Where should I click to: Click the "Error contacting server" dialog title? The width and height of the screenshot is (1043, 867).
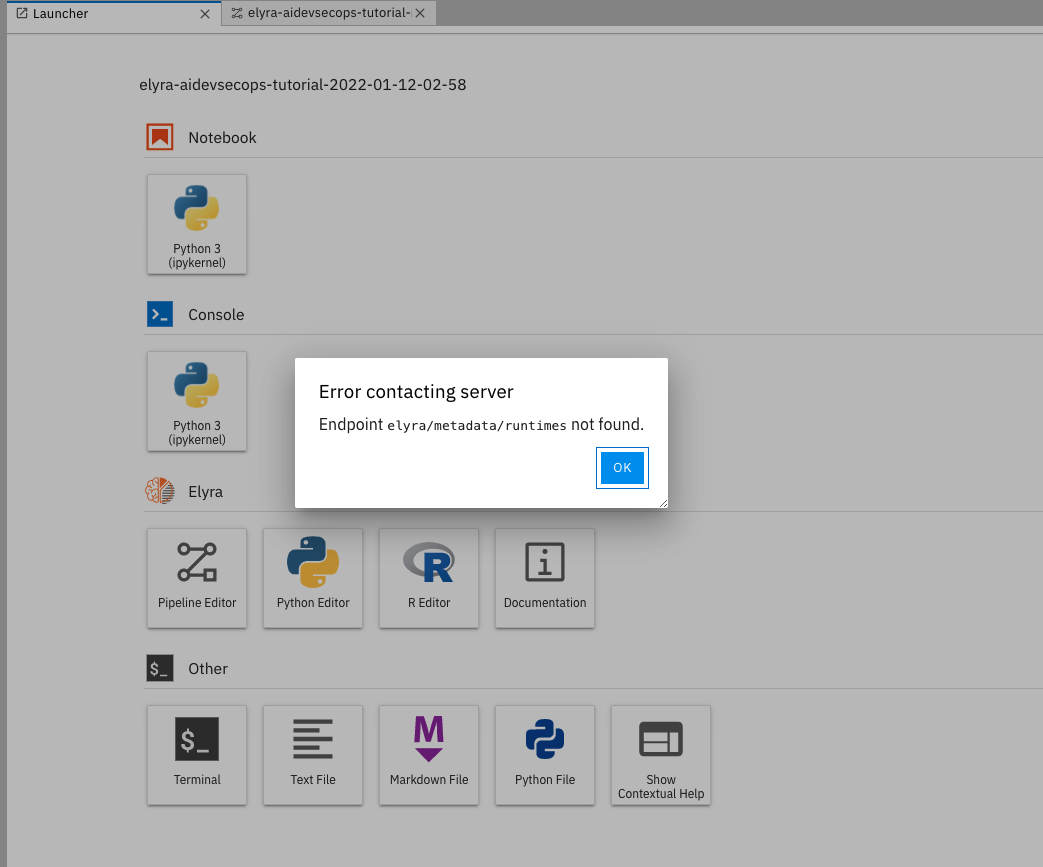click(416, 392)
